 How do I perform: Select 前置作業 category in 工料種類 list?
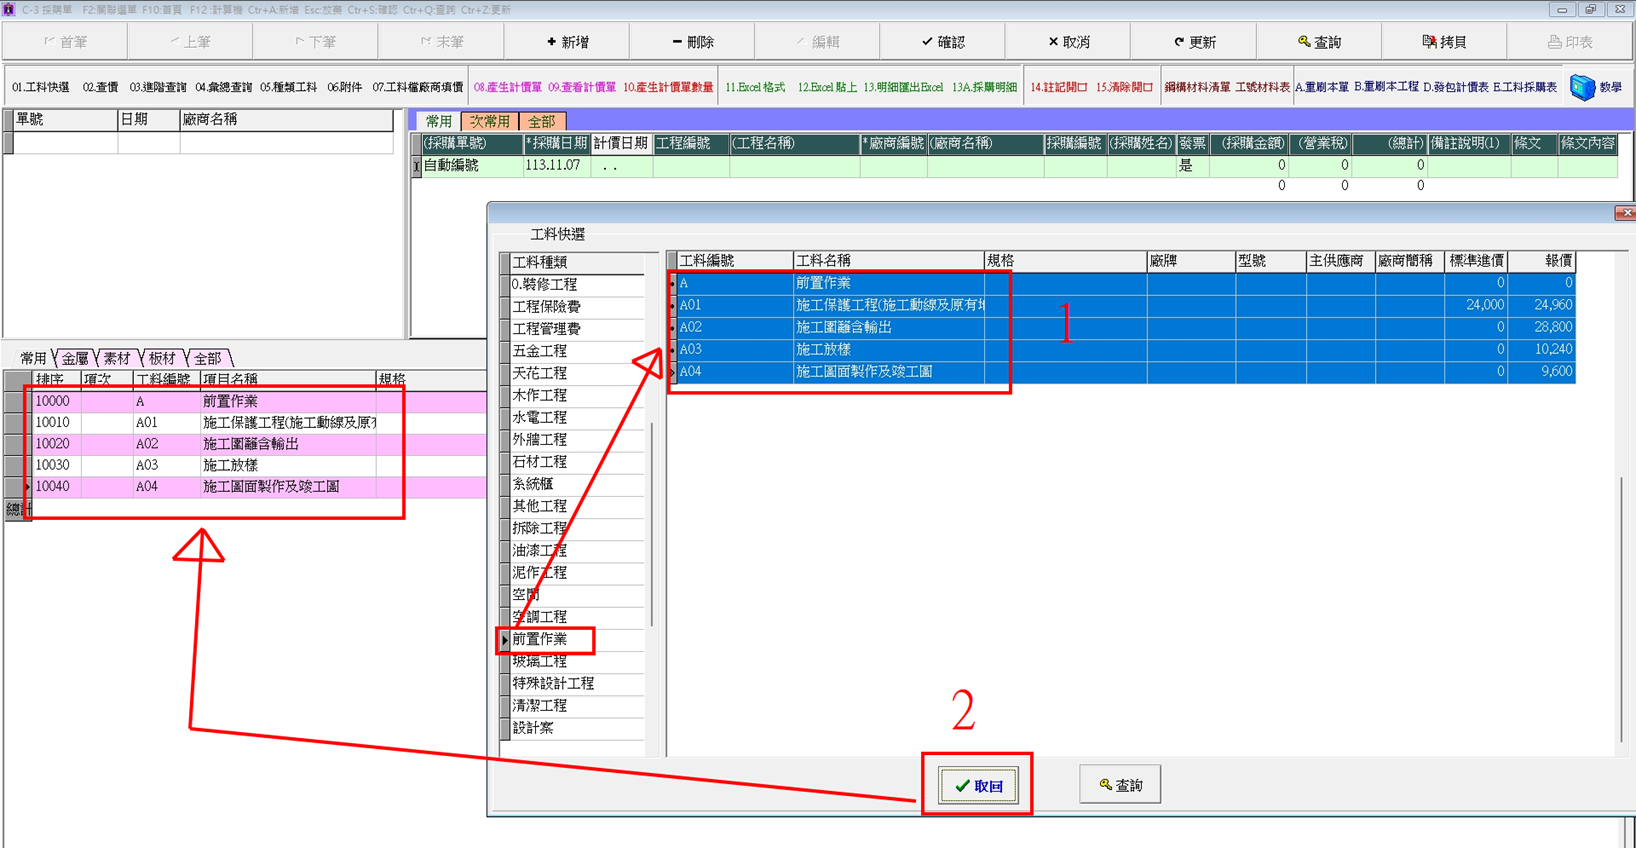pyautogui.click(x=540, y=639)
